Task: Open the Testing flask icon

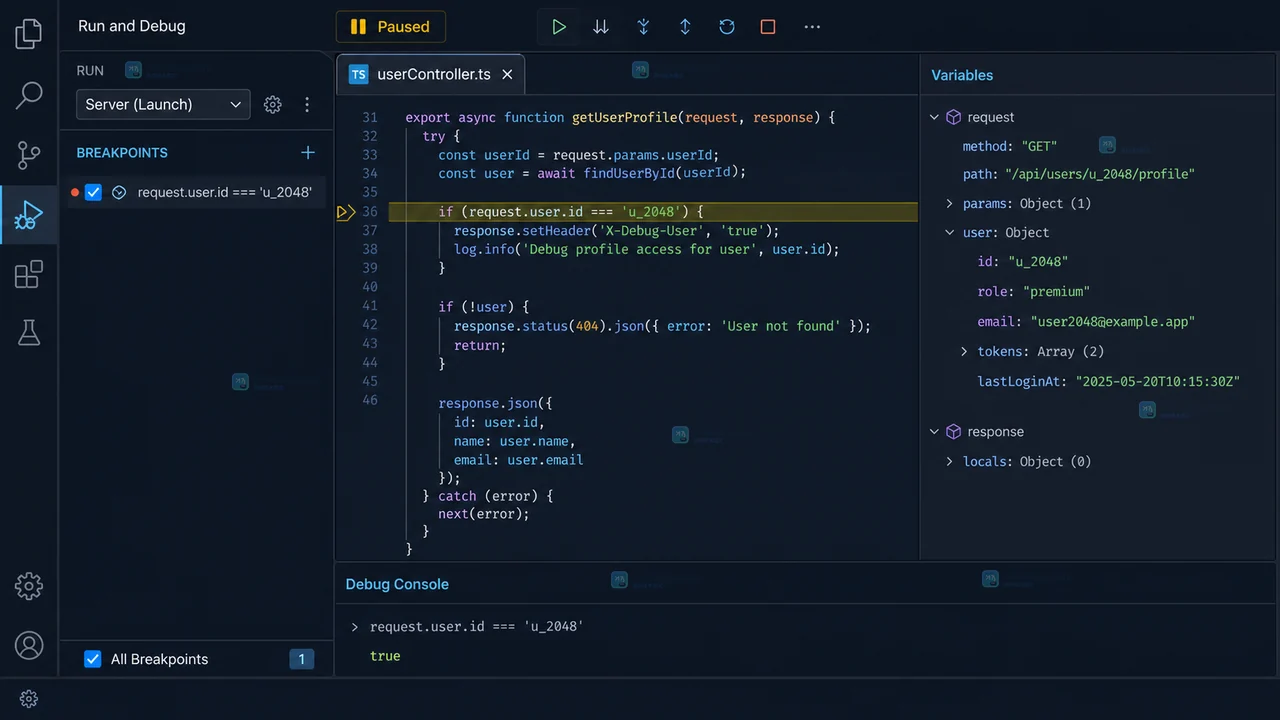Action: pyautogui.click(x=29, y=333)
